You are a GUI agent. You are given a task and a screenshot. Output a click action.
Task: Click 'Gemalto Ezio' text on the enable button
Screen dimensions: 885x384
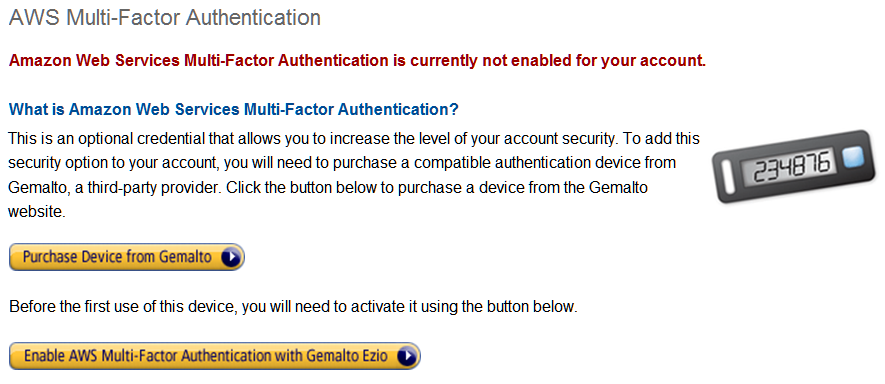coord(348,356)
